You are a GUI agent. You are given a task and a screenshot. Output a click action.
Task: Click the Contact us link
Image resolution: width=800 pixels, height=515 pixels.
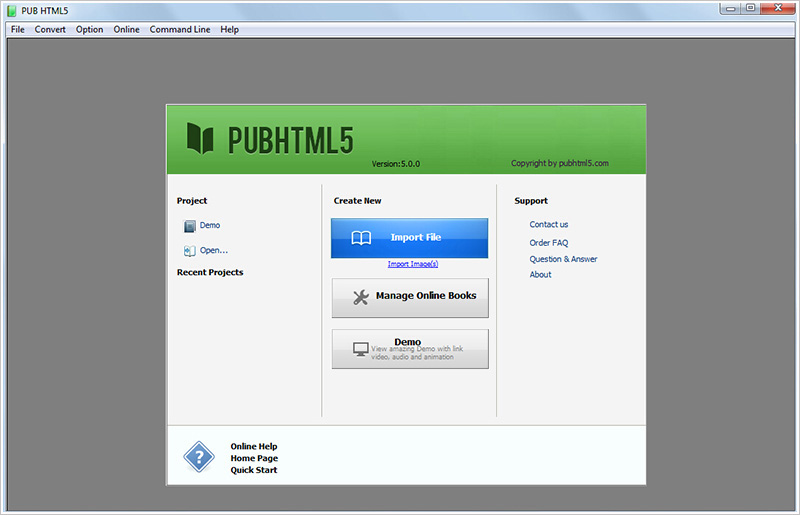point(548,224)
